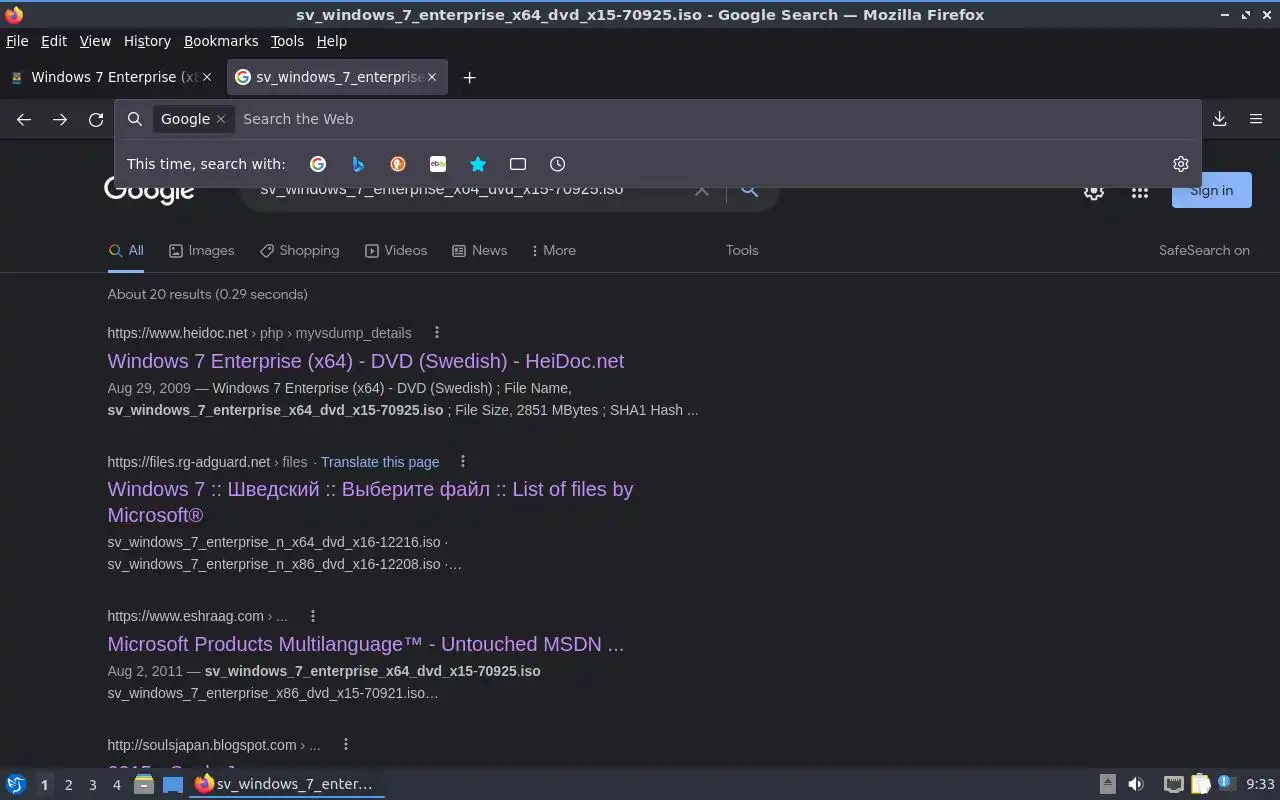
Task: Open the File menu
Action: coord(17,41)
